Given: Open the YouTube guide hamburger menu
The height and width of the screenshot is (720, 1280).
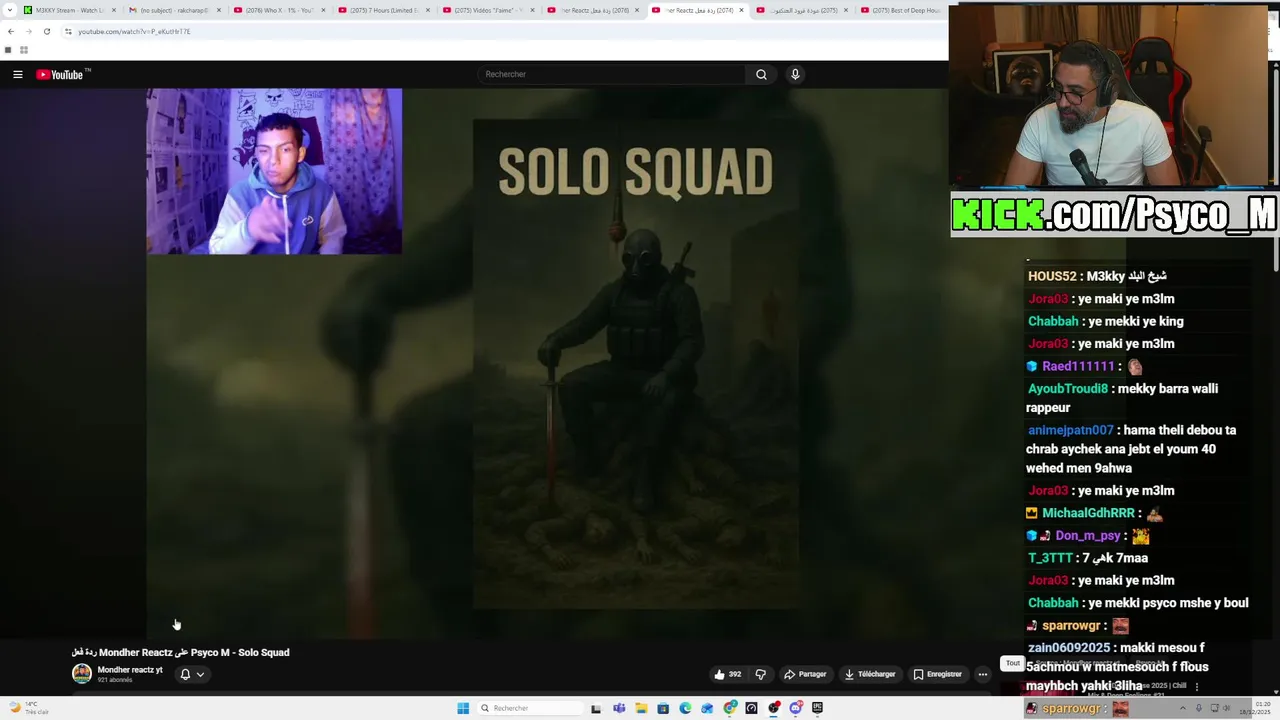Looking at the screenshot, I should pos(18,74).
